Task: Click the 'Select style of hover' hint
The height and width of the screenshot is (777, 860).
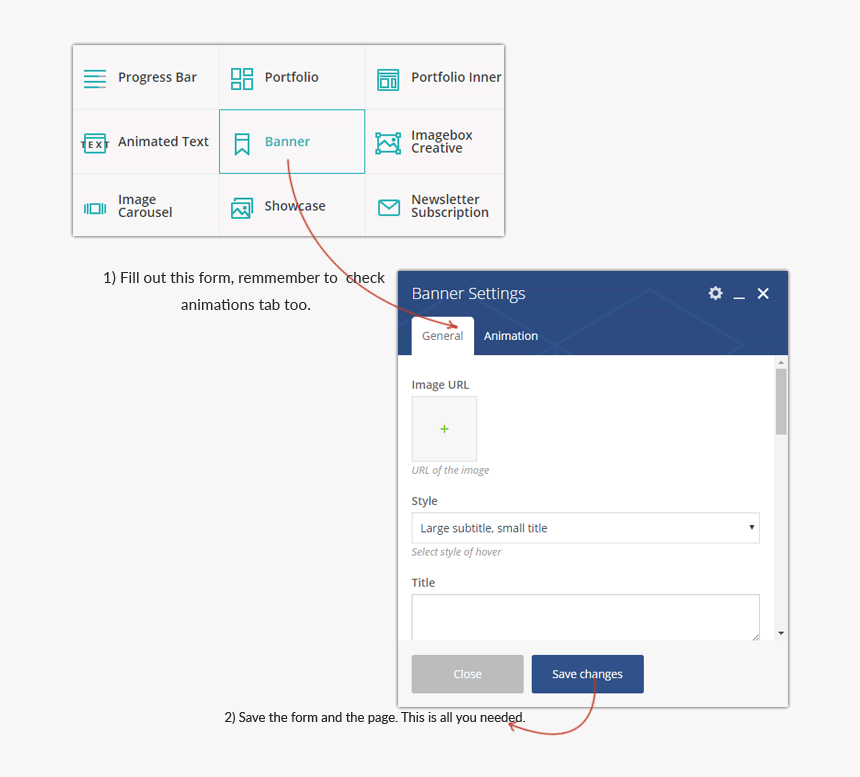Action: 456,552
